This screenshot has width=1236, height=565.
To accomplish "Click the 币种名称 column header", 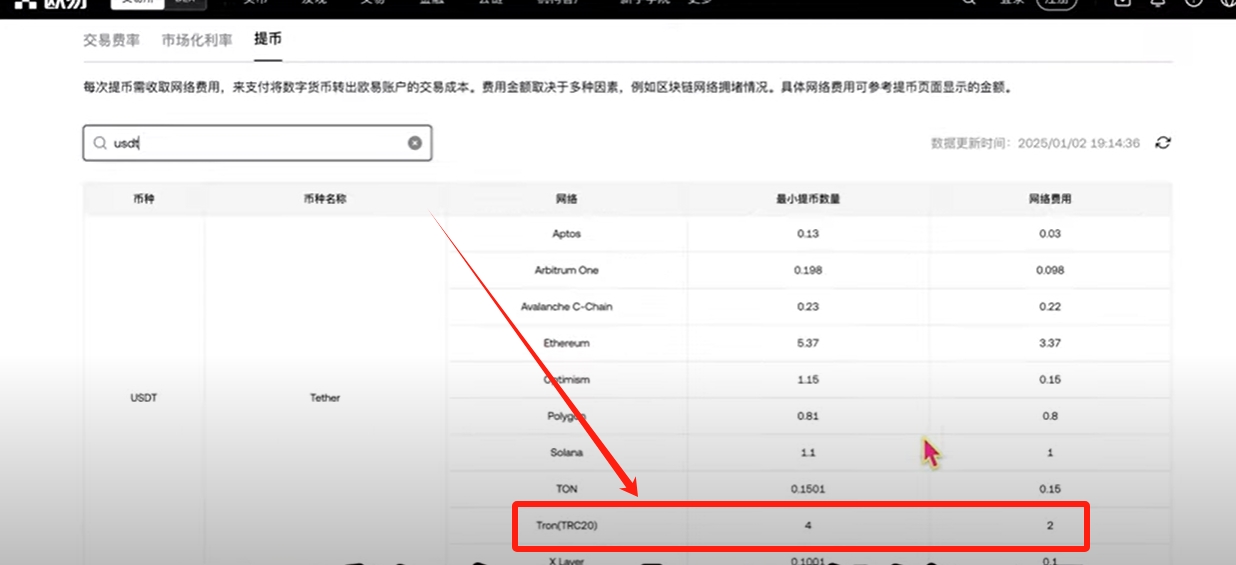I will pos(325,199).
